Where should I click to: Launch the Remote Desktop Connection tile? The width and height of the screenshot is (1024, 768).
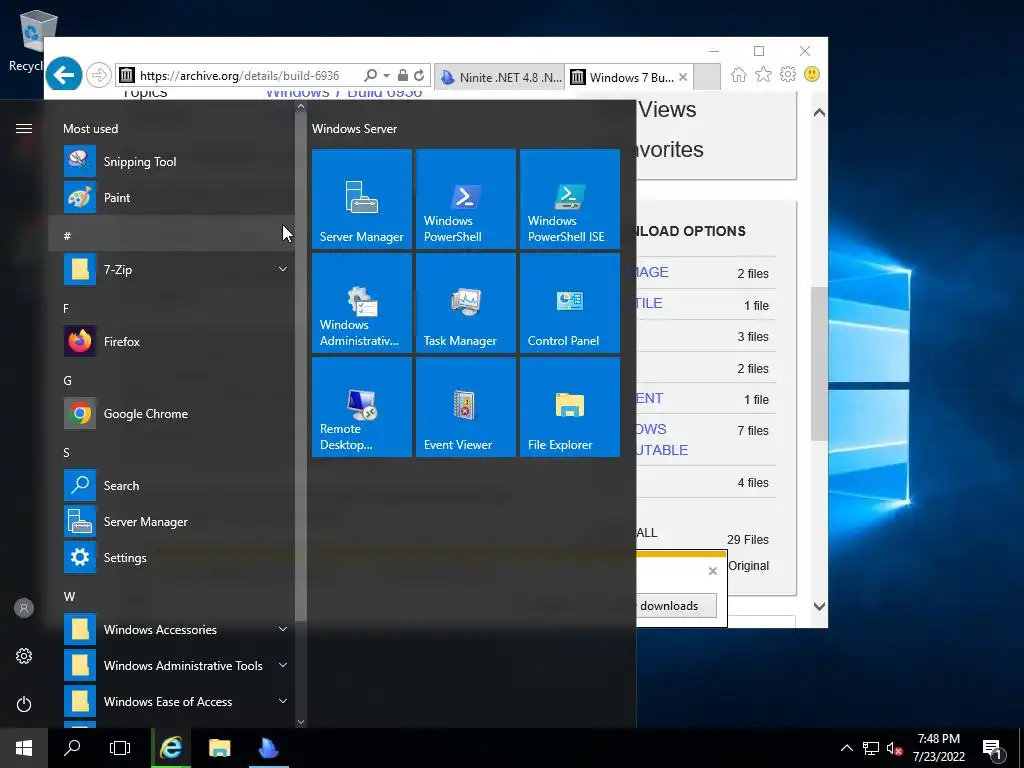362,407
